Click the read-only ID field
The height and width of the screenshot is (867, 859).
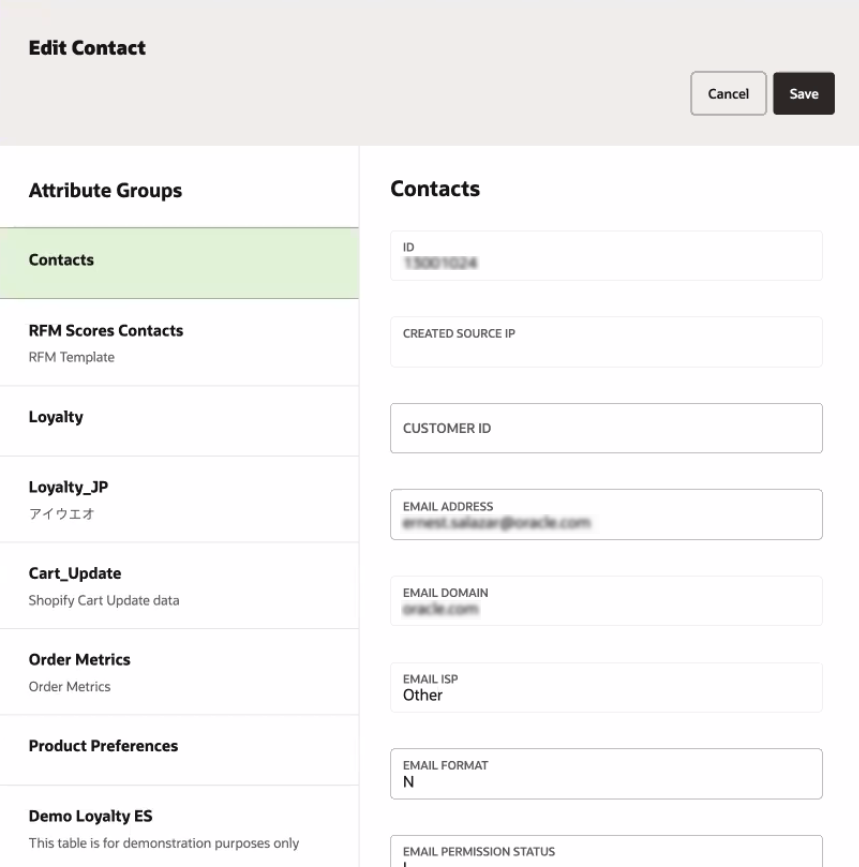coord(606,256)
